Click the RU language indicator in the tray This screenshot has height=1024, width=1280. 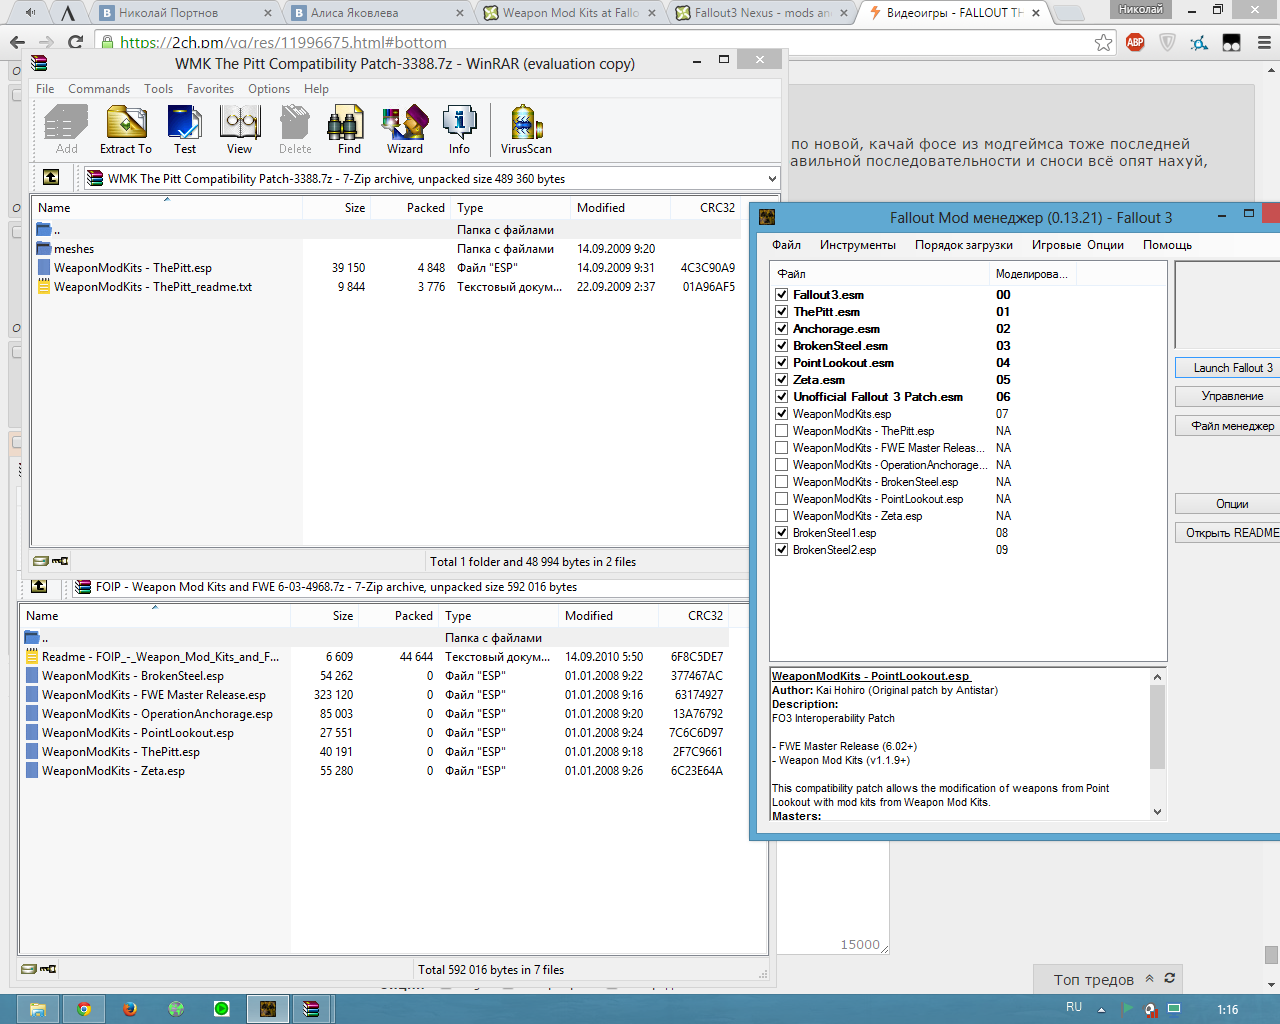1074,1007
